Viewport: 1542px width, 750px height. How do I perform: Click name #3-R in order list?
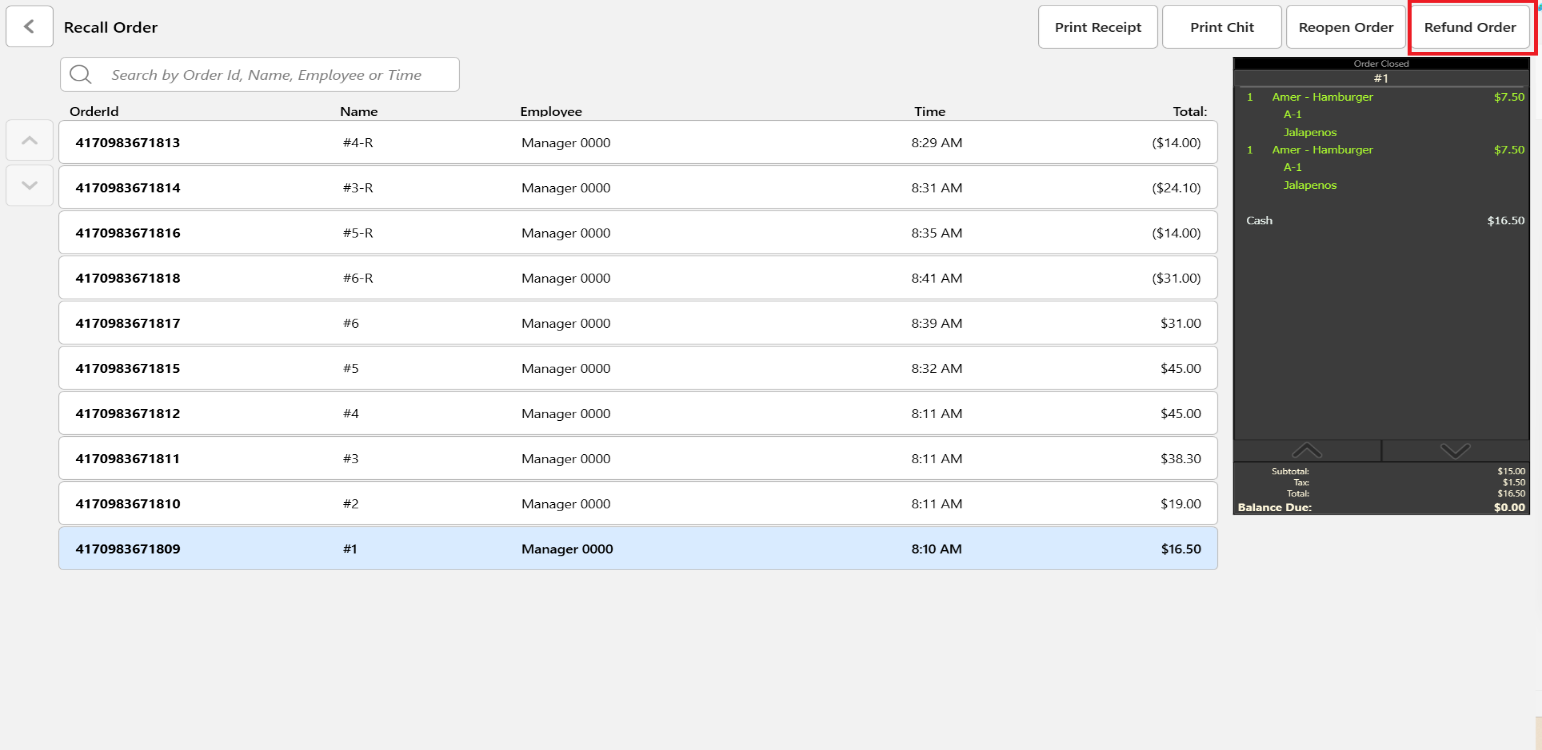[x=358, y=188]
